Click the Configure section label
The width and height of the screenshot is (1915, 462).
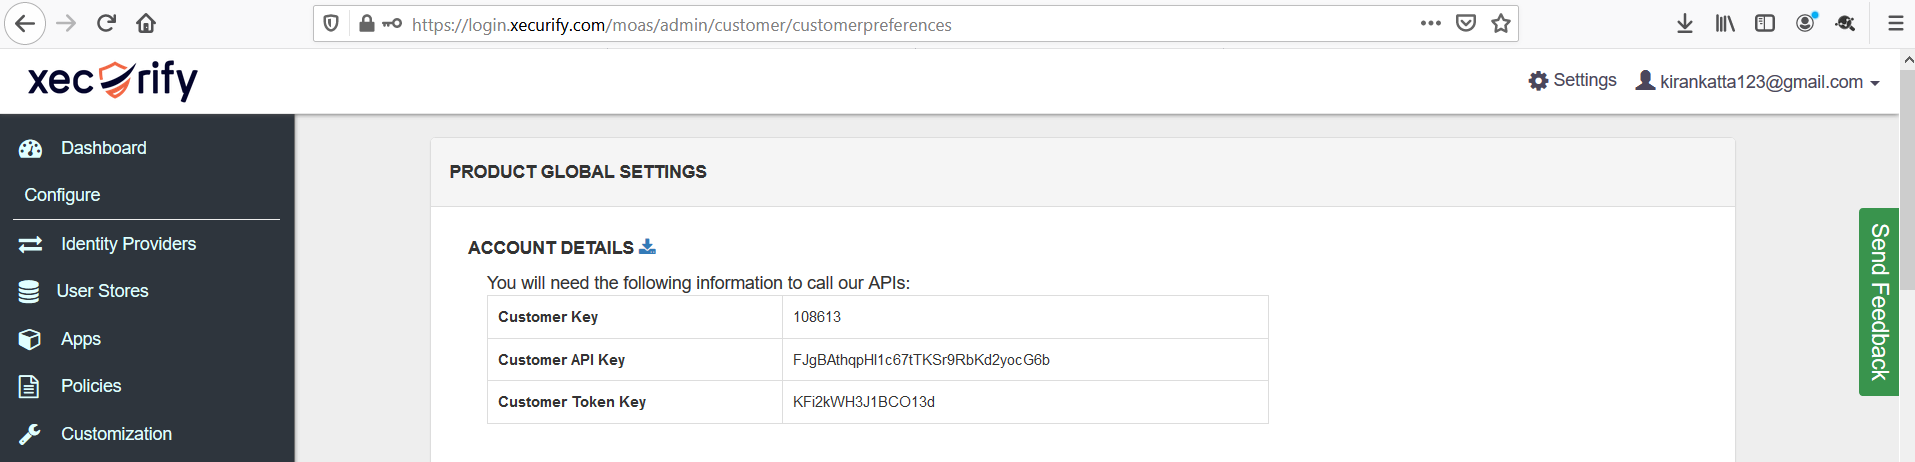coord(62,195)
